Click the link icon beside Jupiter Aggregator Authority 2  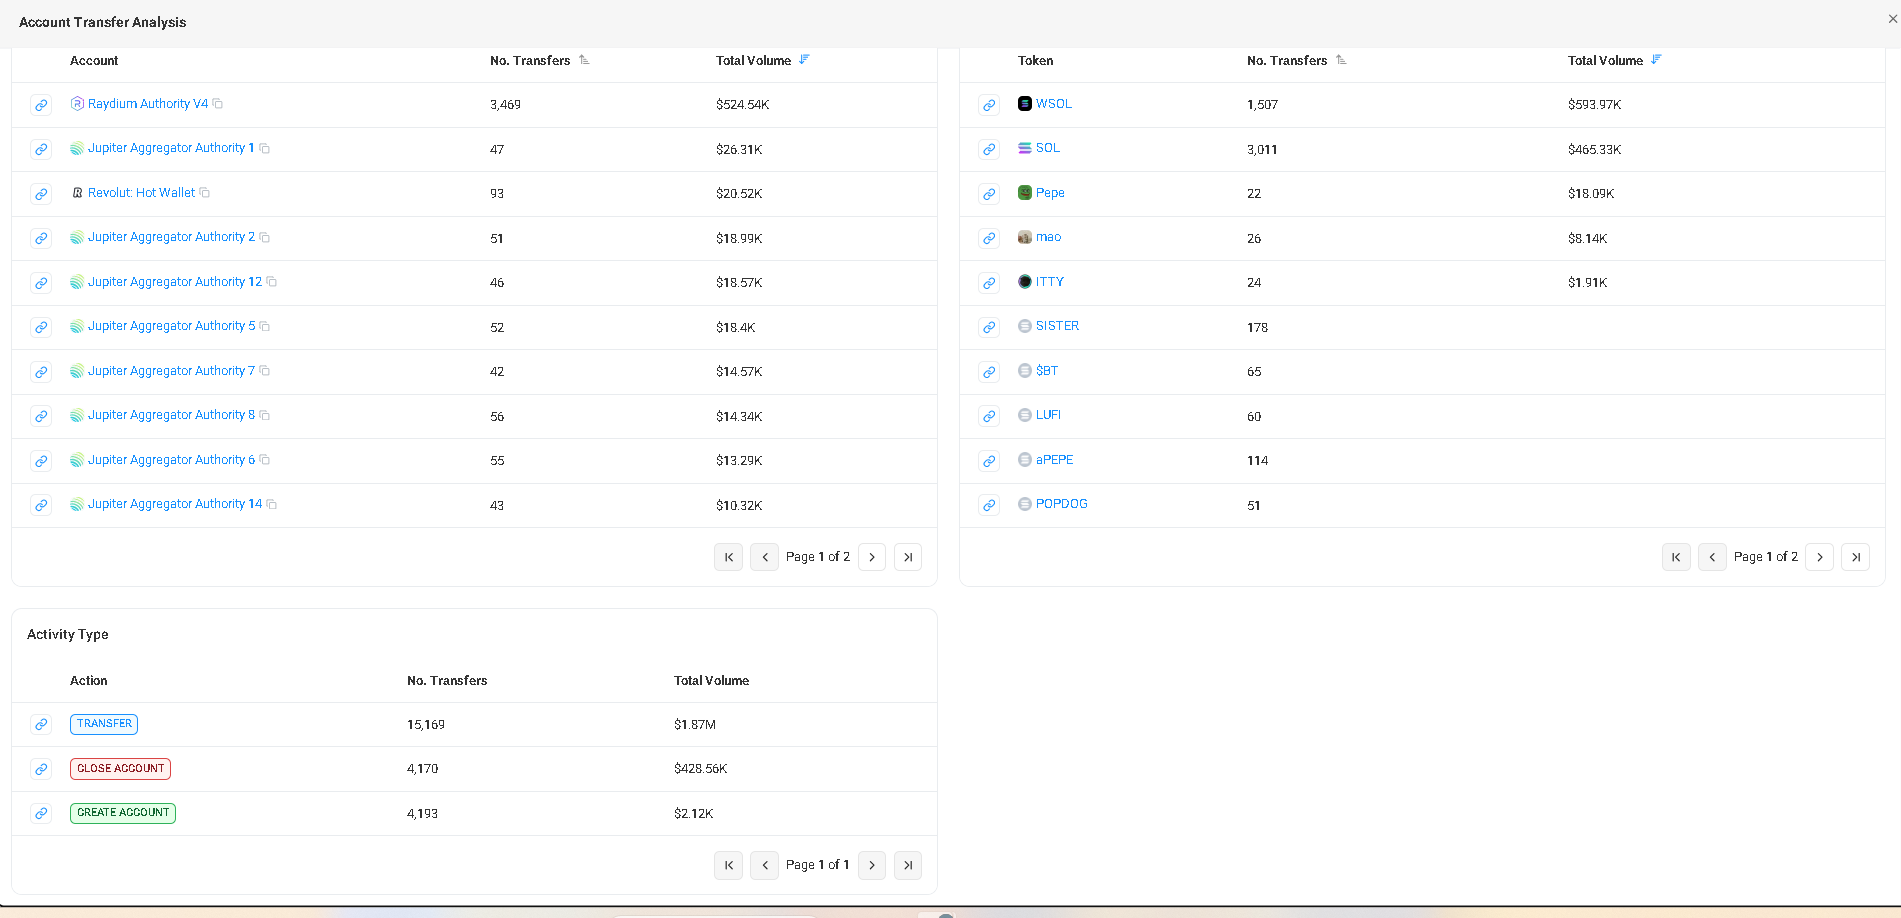click(x=41, y=238)
